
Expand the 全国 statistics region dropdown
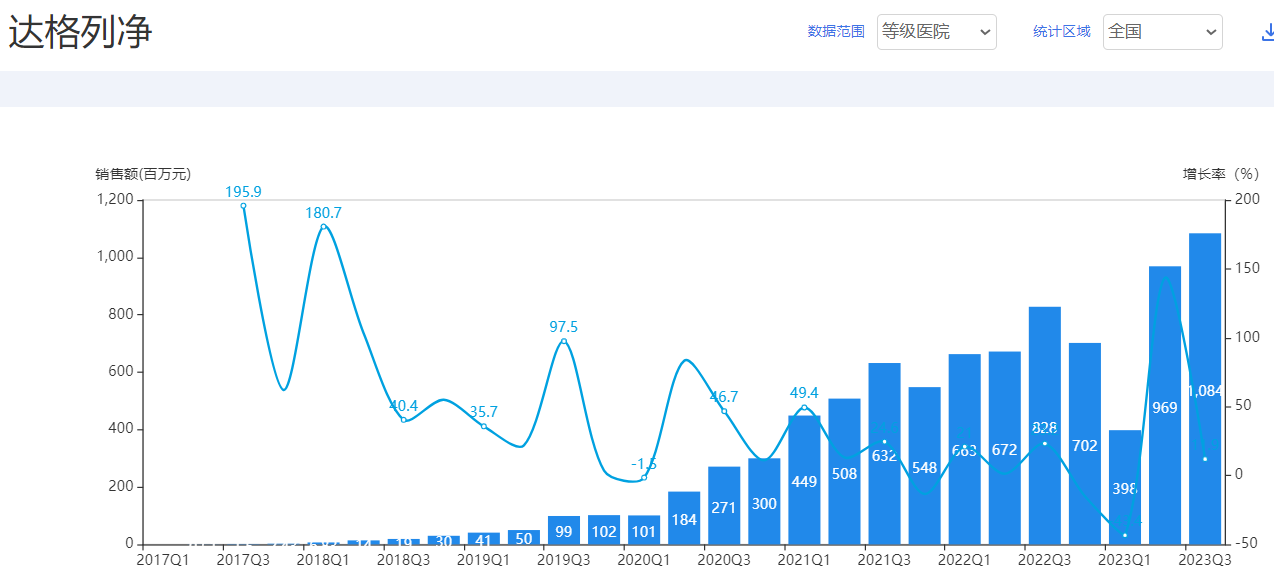[x=1162, y=32]
